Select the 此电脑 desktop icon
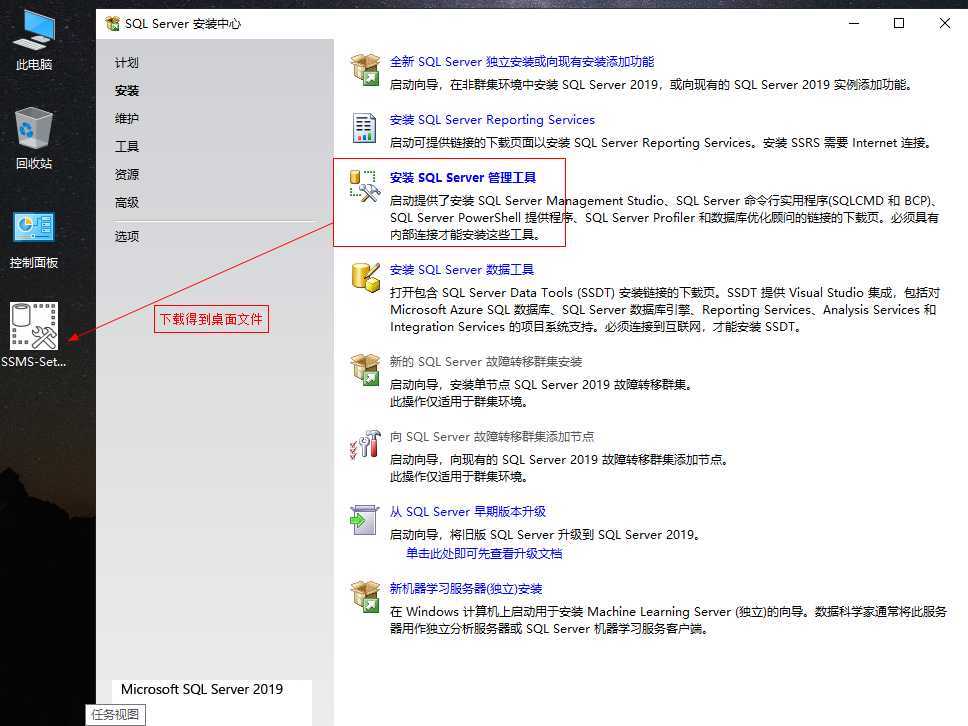This screenshot has height=726, width=968. point(34,40)
